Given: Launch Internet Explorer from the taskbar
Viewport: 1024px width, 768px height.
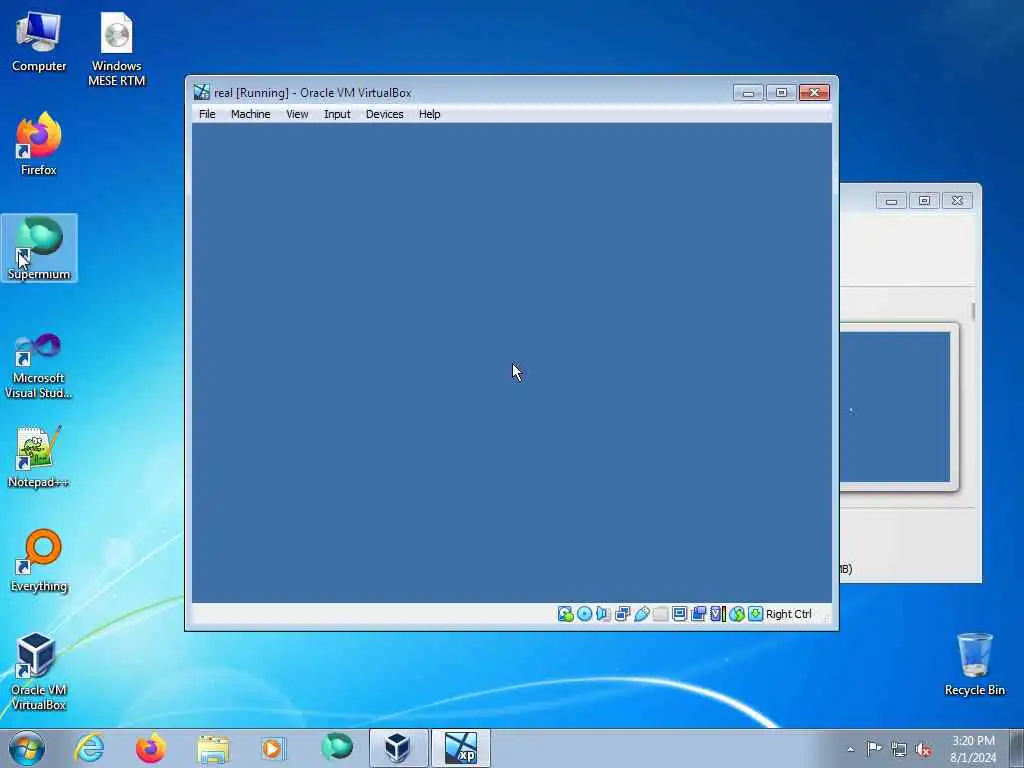Looking at the screenshot, I should pos(89,748).
